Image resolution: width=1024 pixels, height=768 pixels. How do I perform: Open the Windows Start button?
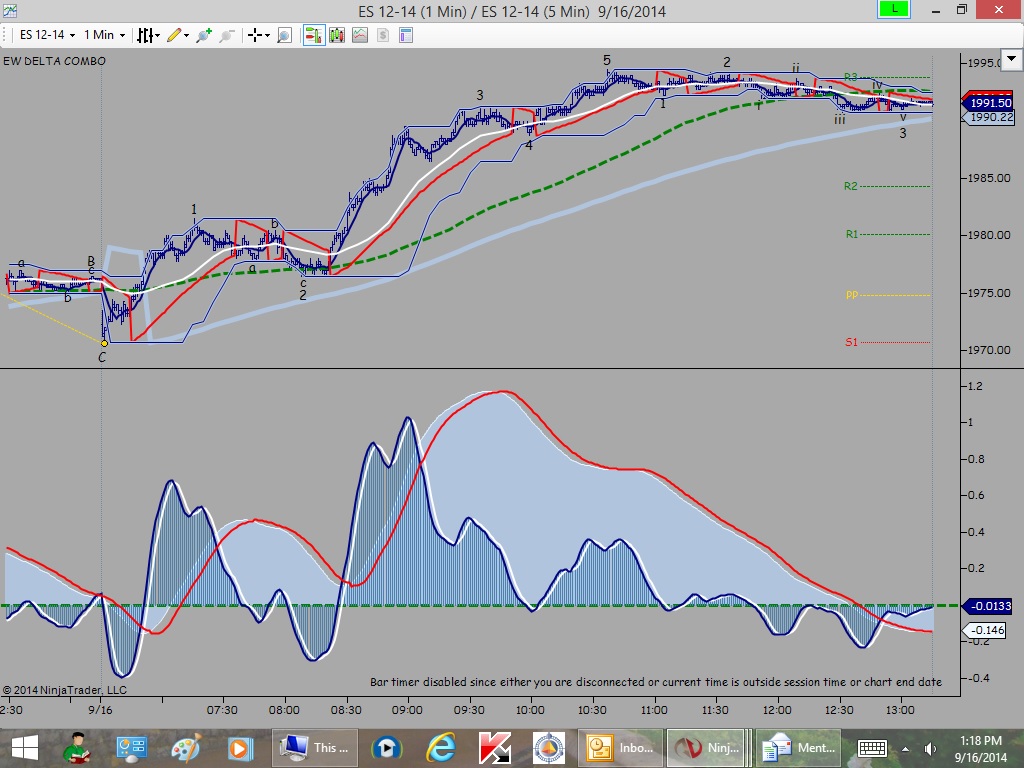click(25, 748)
